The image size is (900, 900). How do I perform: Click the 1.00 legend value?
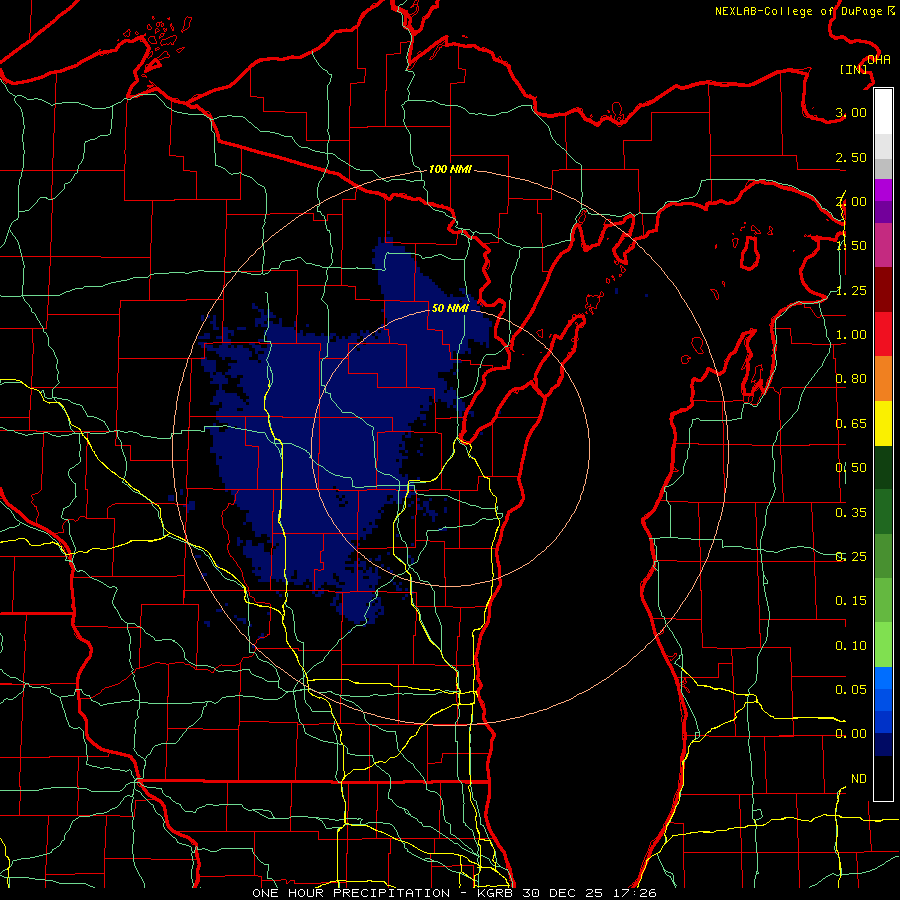coord(851,335)
